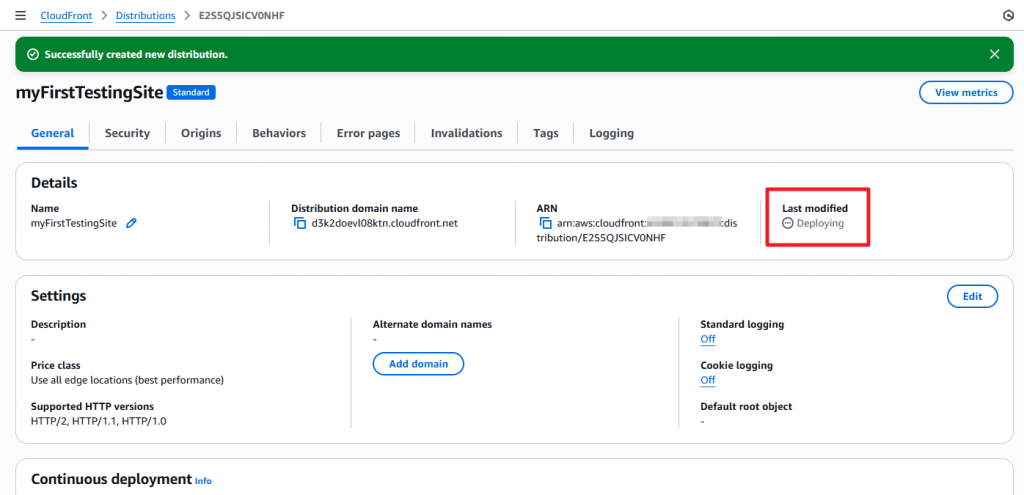Image resolution: width=1024 pixels, height=495 pixels.
Task: Go to the Invalidations tab
Action: pyautogui.click(x=466, y=133)
